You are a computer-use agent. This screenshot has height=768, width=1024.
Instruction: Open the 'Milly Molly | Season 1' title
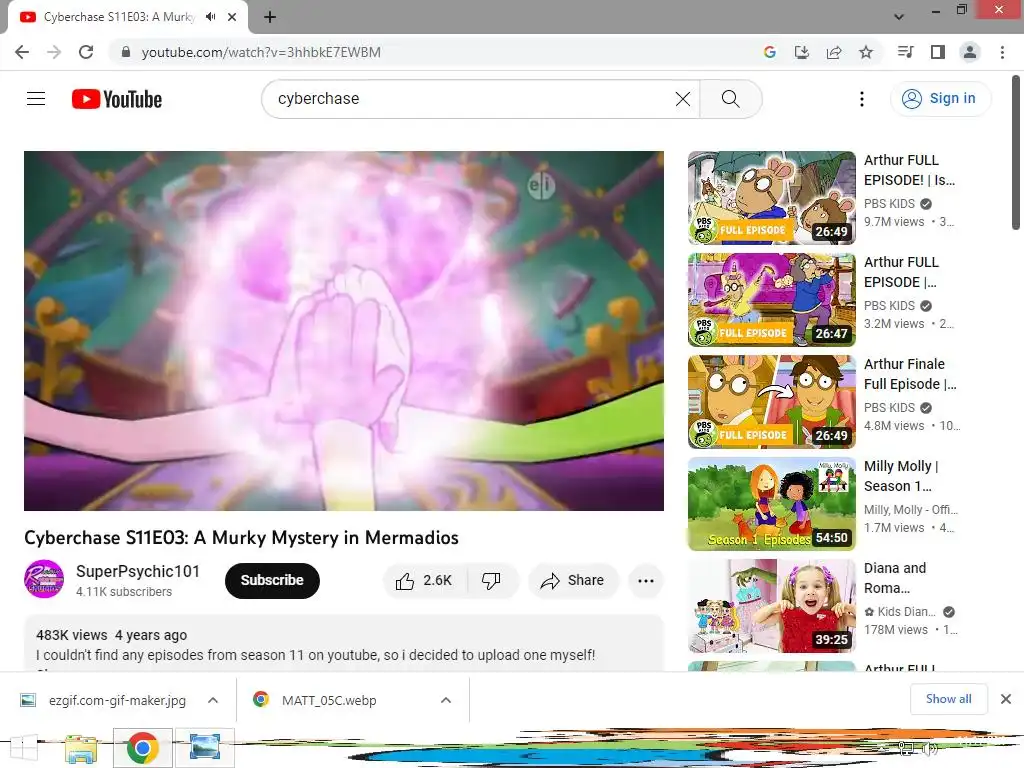click(x=901, y=476)
